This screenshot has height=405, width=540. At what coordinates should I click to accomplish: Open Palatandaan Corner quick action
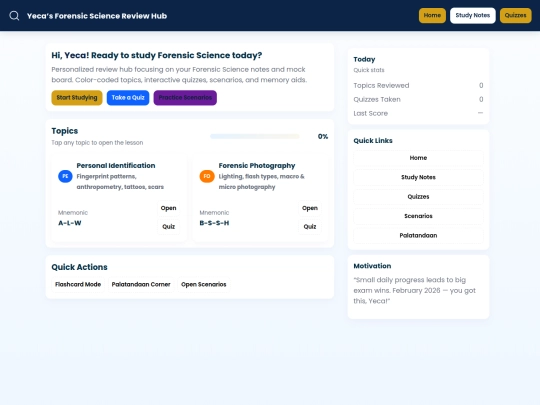tap(141, 284)
